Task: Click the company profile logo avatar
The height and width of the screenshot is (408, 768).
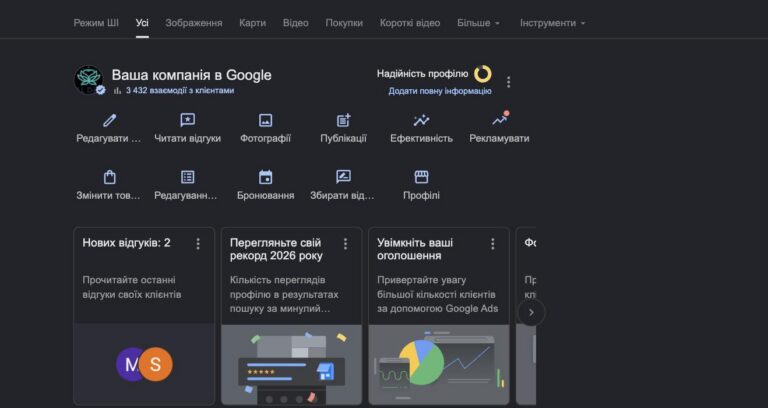Action: pos(89,79)
